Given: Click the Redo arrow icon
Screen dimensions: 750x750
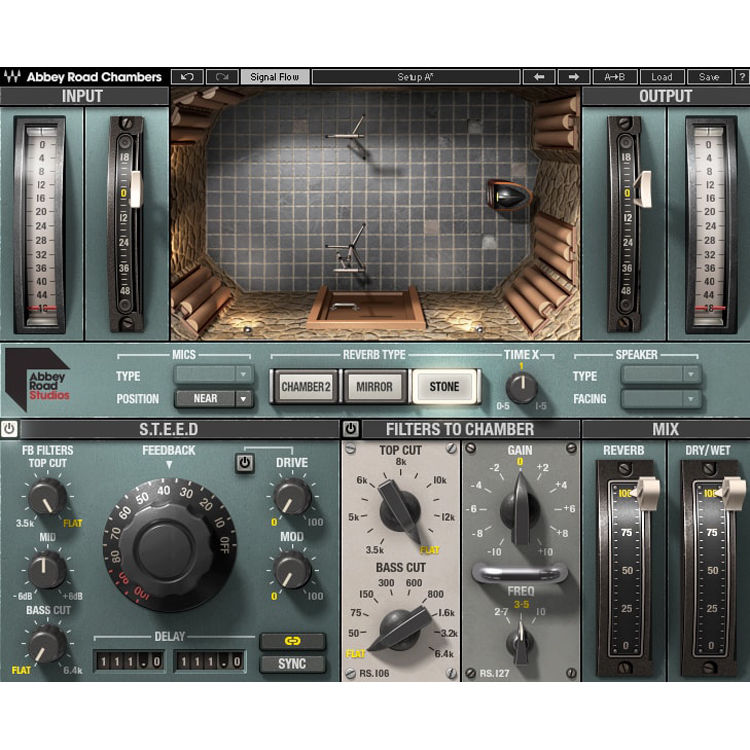Looking at the screenshot, I should pos(221,76).
